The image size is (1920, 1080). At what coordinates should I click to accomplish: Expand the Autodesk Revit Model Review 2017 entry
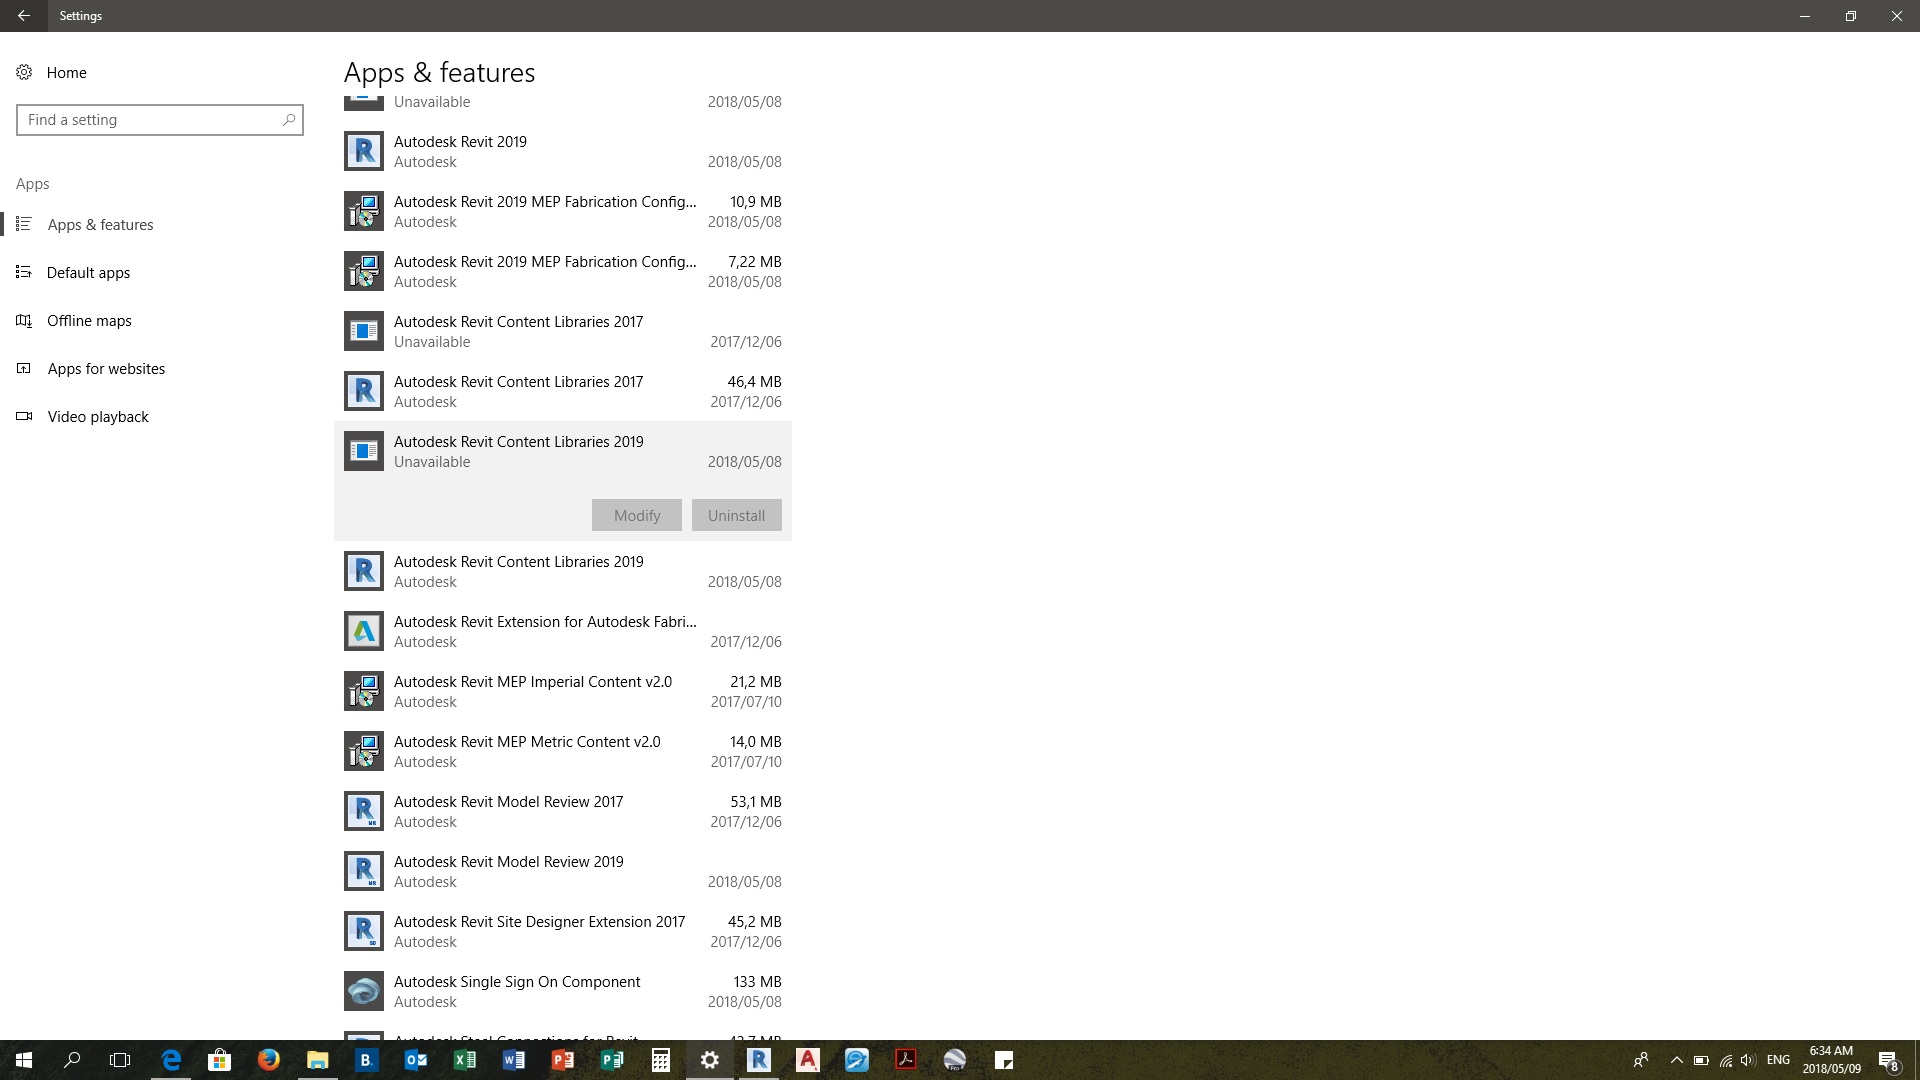click(x=562, y=810)
